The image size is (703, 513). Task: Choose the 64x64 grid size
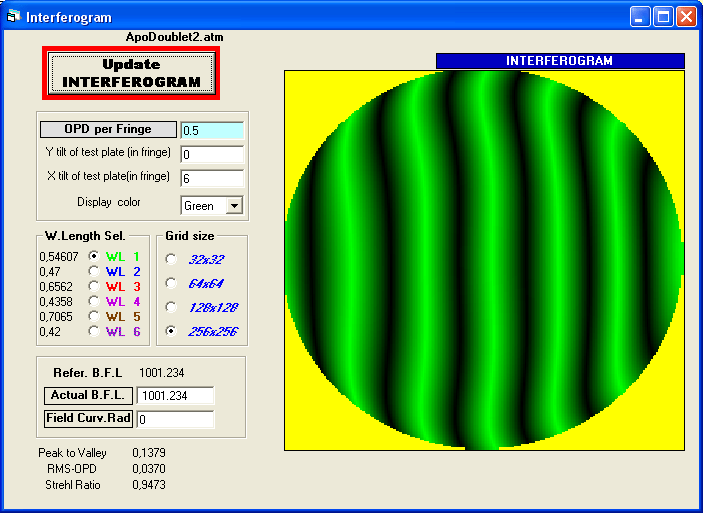(x=171, y=283)
